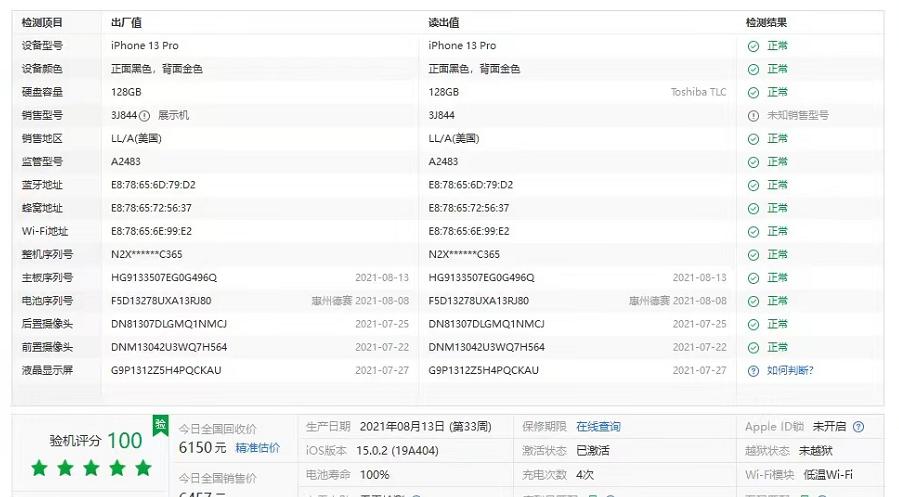Click the 充电次数 4次 value

tap(585, 475)
